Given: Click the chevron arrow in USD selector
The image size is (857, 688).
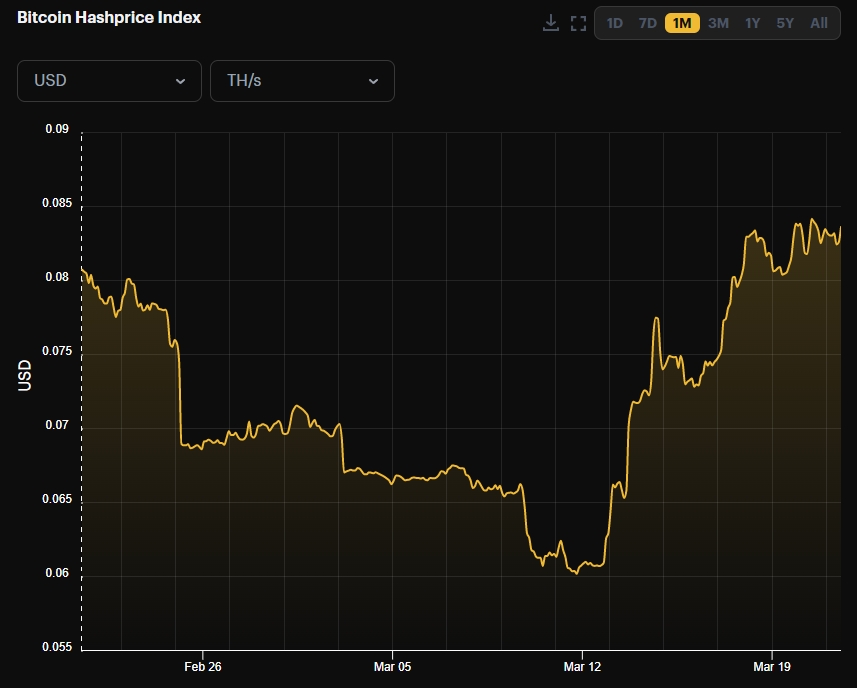Looking at the screenshot, I should 180,81.
